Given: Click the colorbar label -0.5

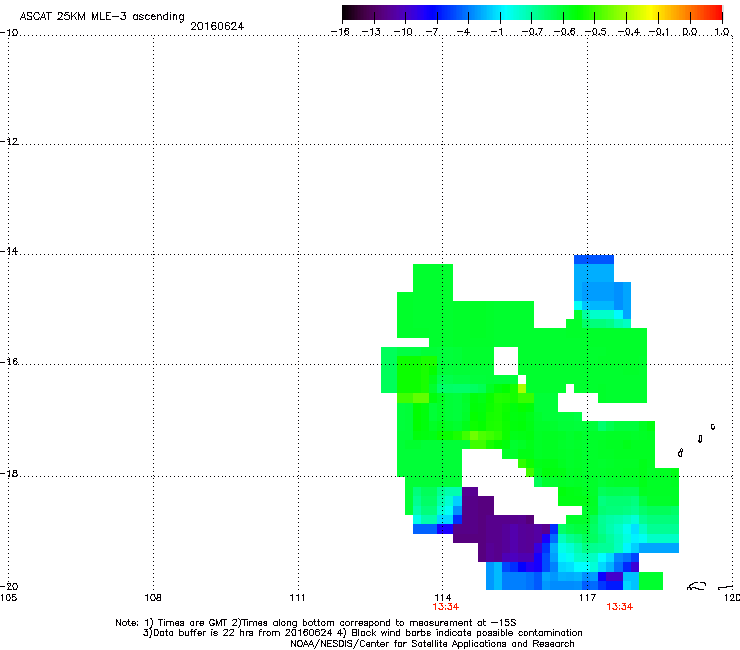Looking at the screenshot, I should pos(596,32).
